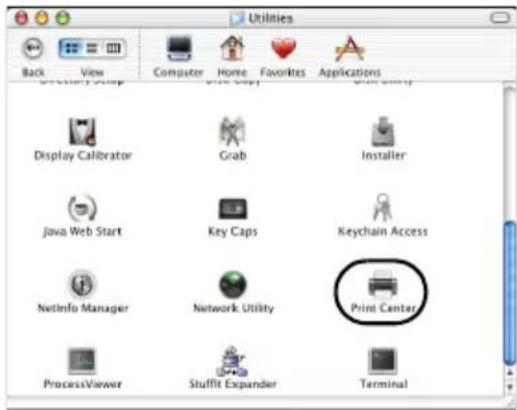The height and width of the screenshot is (410, 517).
Task: Click the toolbar hide pill button
Action: 500,18
